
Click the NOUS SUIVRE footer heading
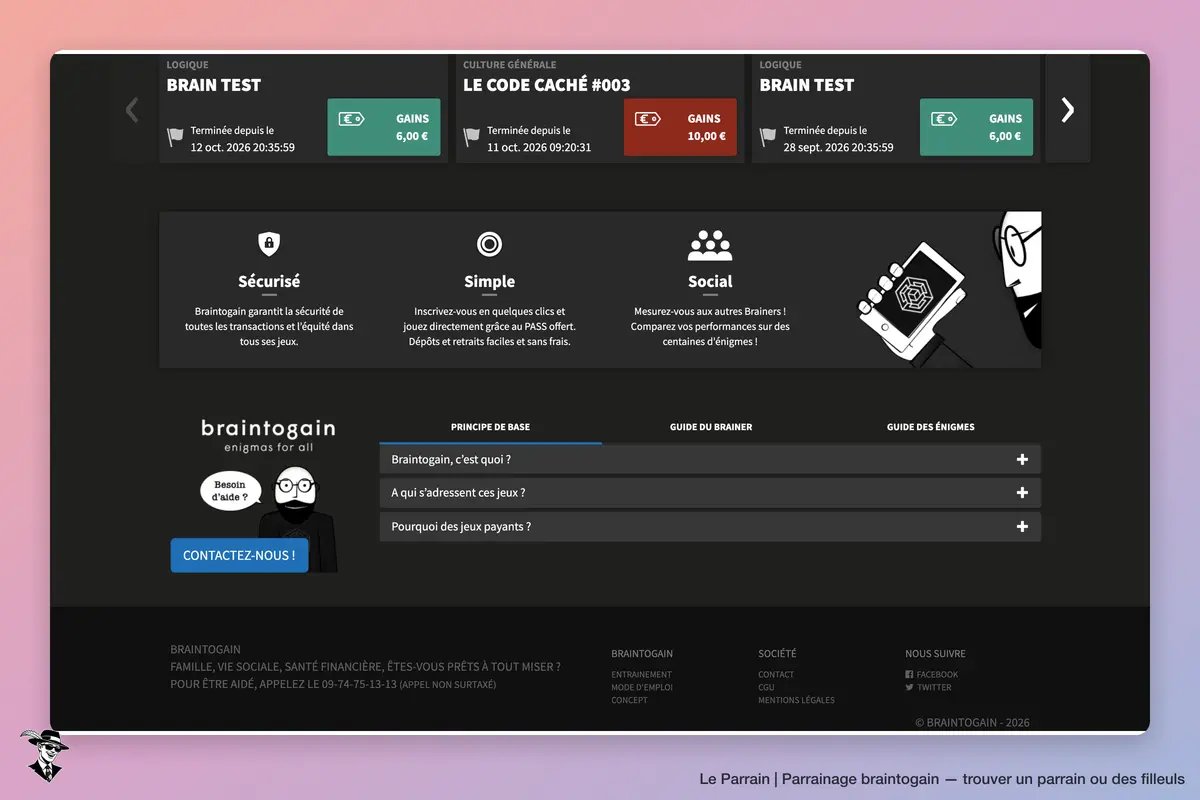coord(935,654)
